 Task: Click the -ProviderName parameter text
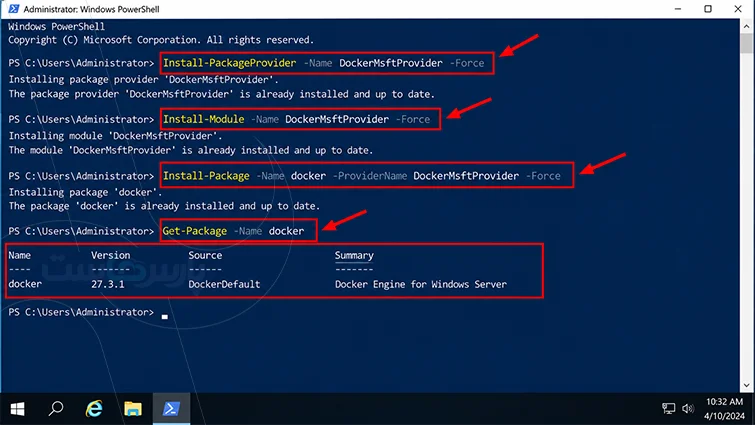(x=370, y=176)
